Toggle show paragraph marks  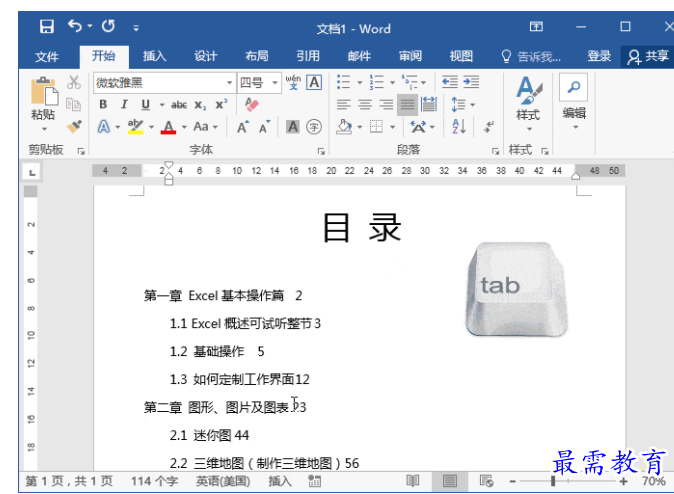coord(488,127)
